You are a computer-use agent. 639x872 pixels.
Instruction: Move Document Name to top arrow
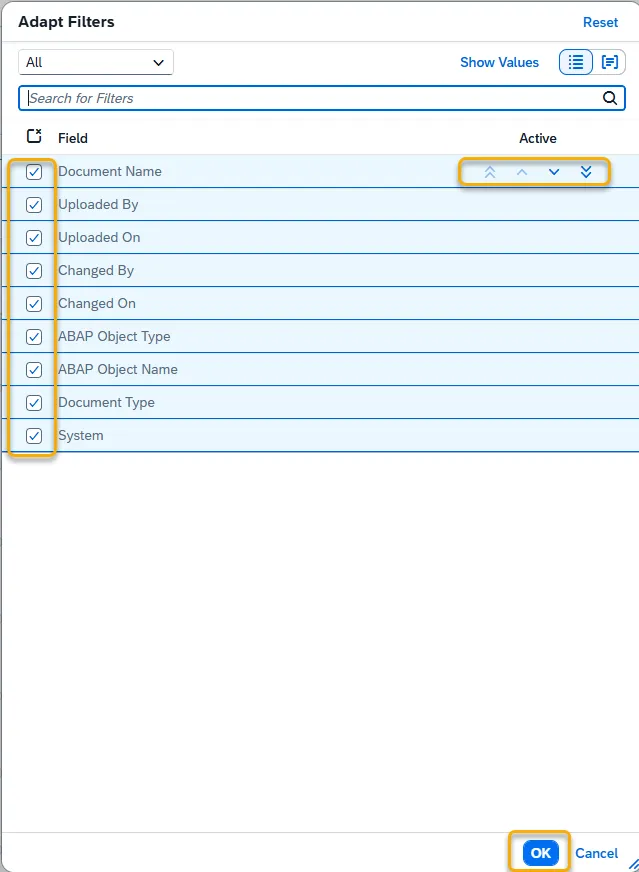click(x=489, y=172)
